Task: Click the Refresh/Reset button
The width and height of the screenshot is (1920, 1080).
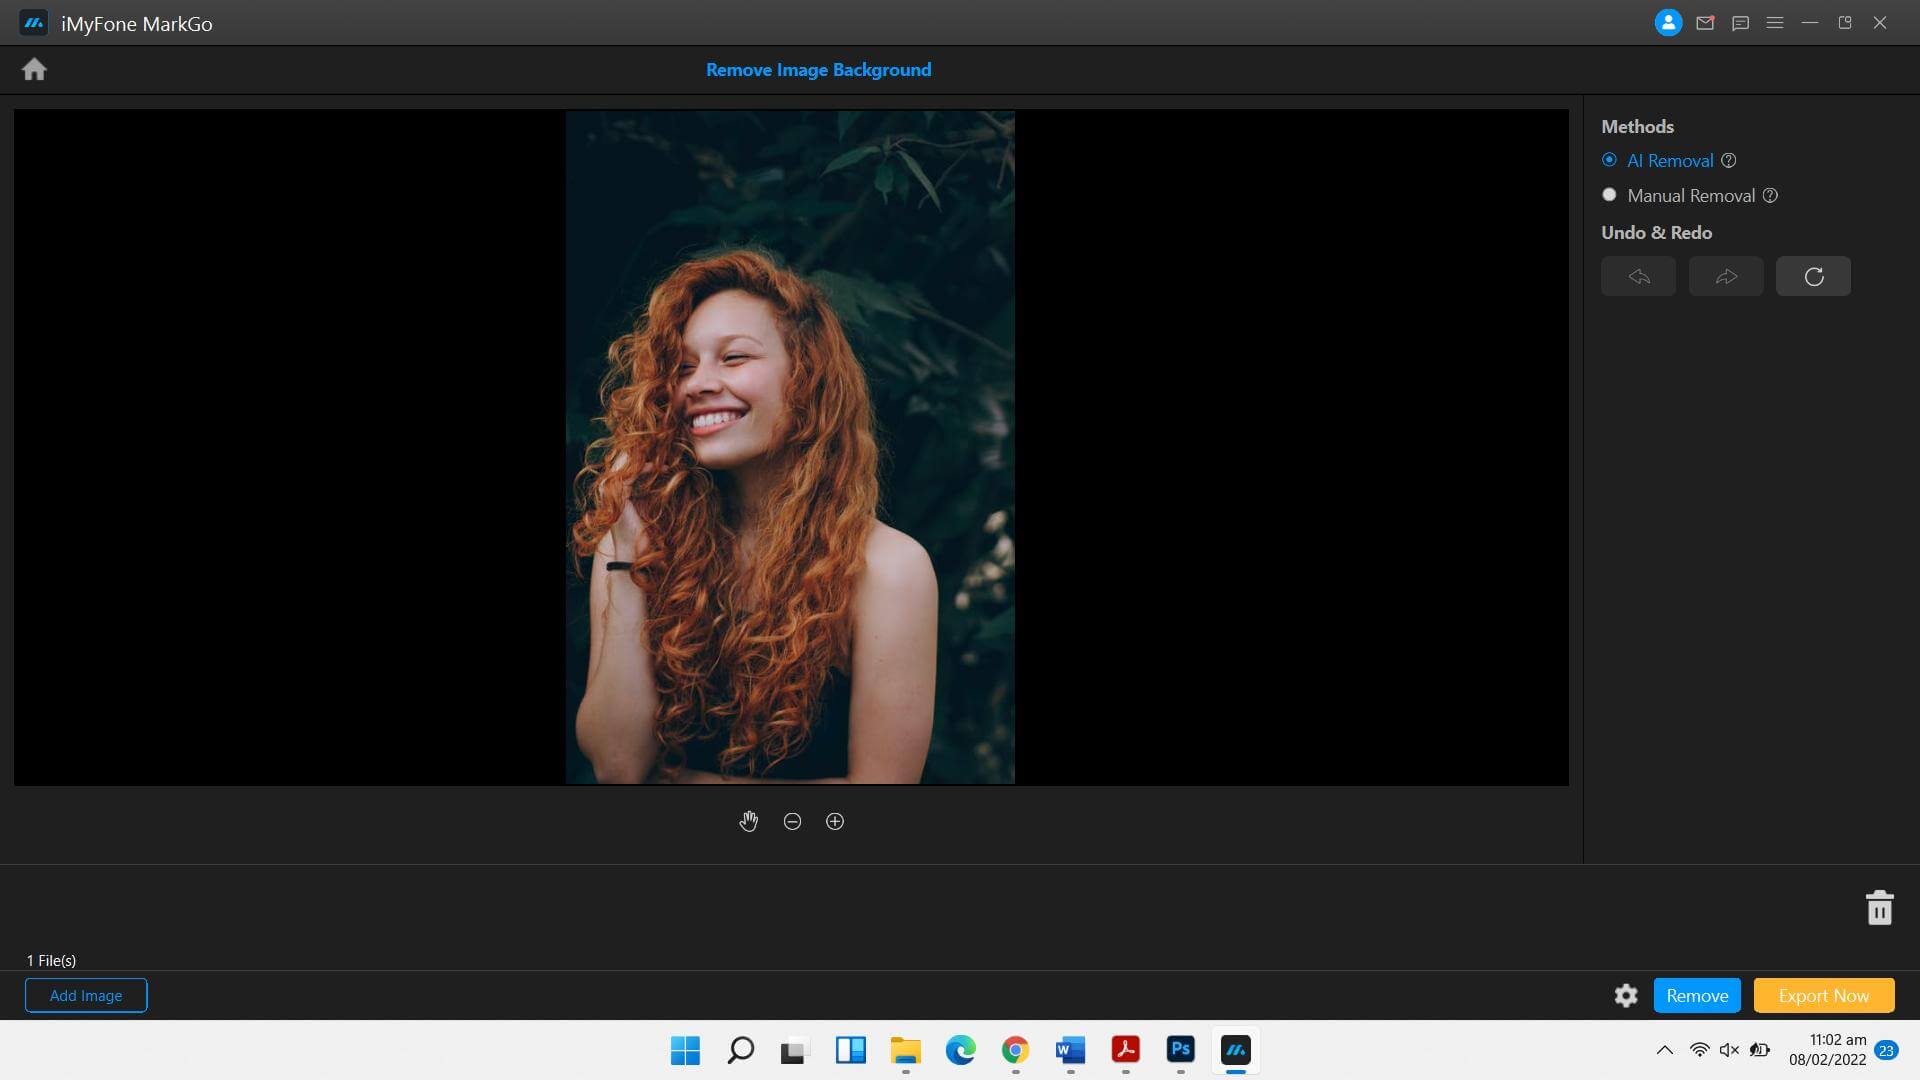Action: pyautogui.click(x=1813, y=276)
